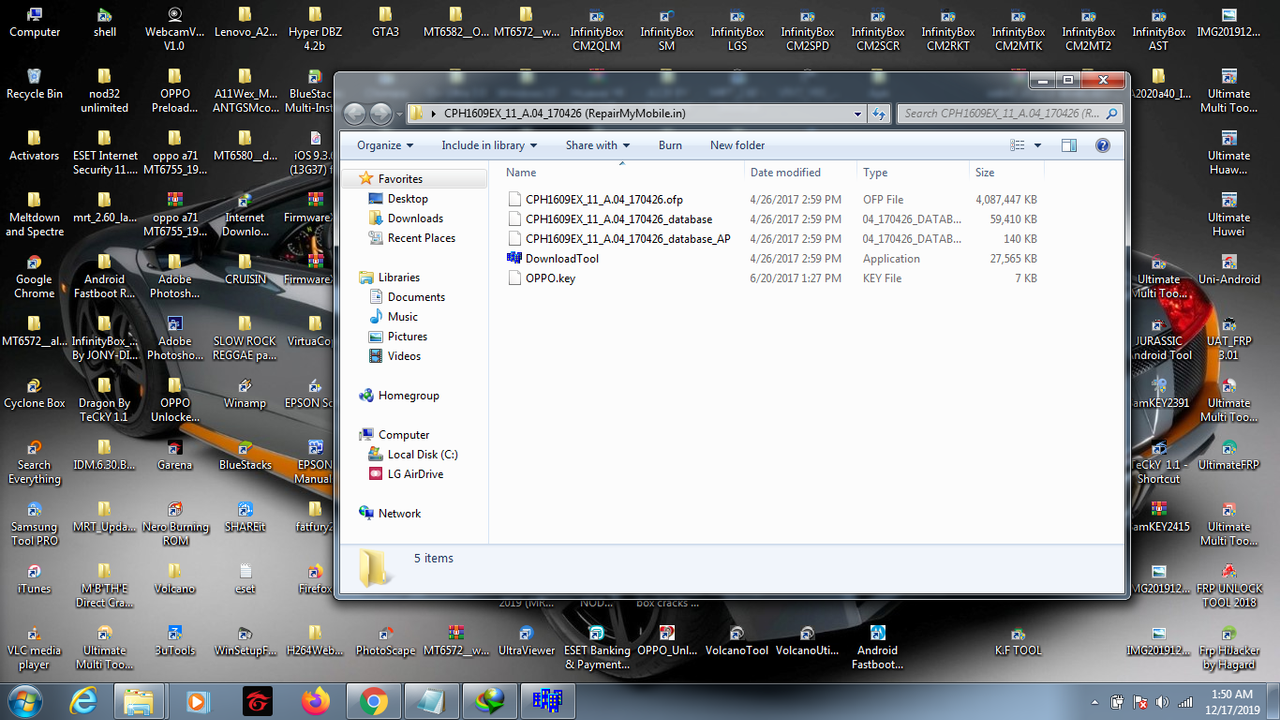Select the UltimateFRP desktop shortcut
The height and width of the screenshot is (720, 1280).
(1228, 456)
